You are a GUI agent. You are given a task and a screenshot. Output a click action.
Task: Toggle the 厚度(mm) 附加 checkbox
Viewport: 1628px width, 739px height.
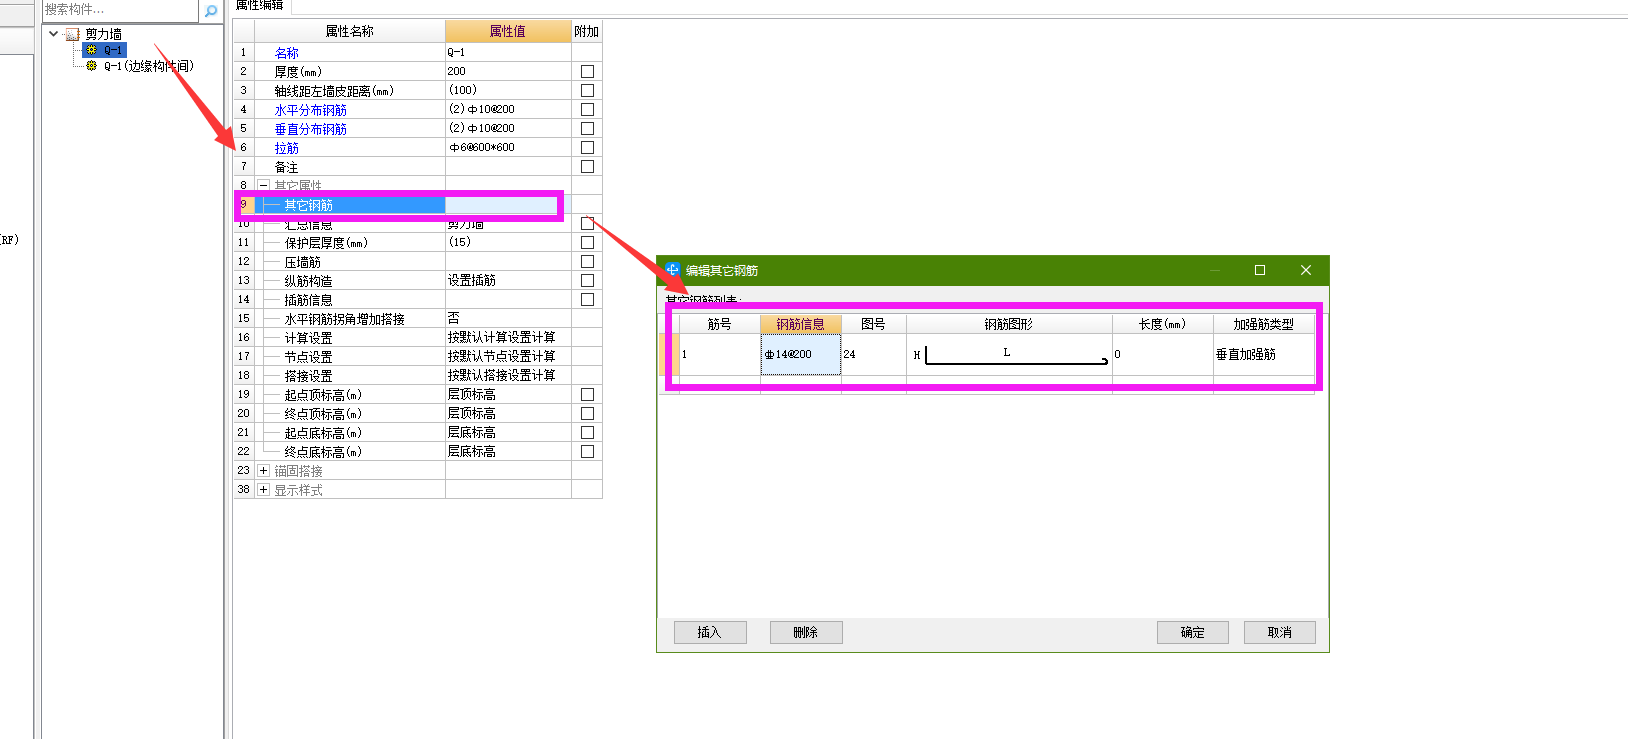pos(587,72)
